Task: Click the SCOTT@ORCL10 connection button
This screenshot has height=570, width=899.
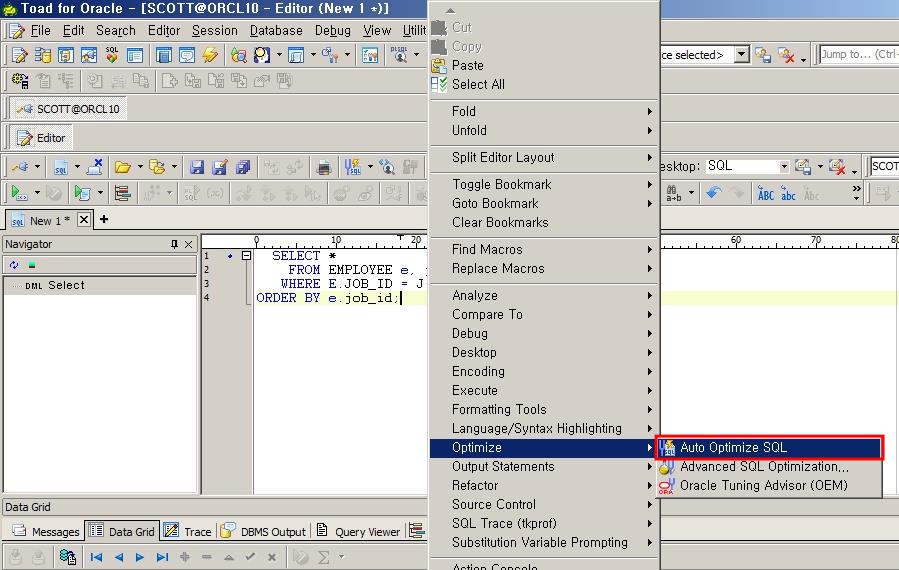Action: (x=69, y=109)
